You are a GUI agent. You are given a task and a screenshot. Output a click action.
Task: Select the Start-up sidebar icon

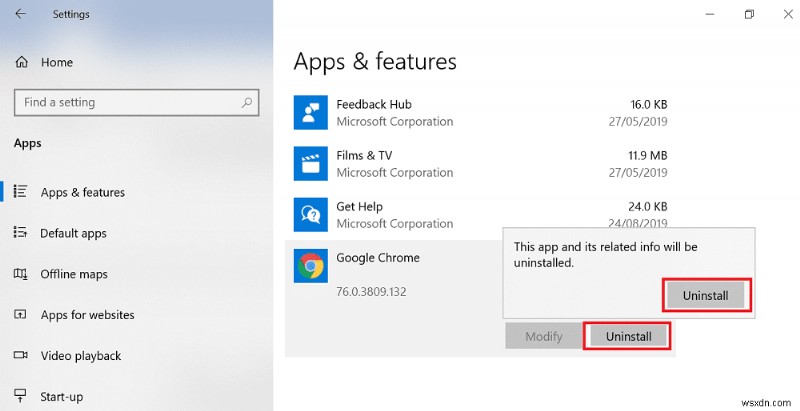[20, 396]
